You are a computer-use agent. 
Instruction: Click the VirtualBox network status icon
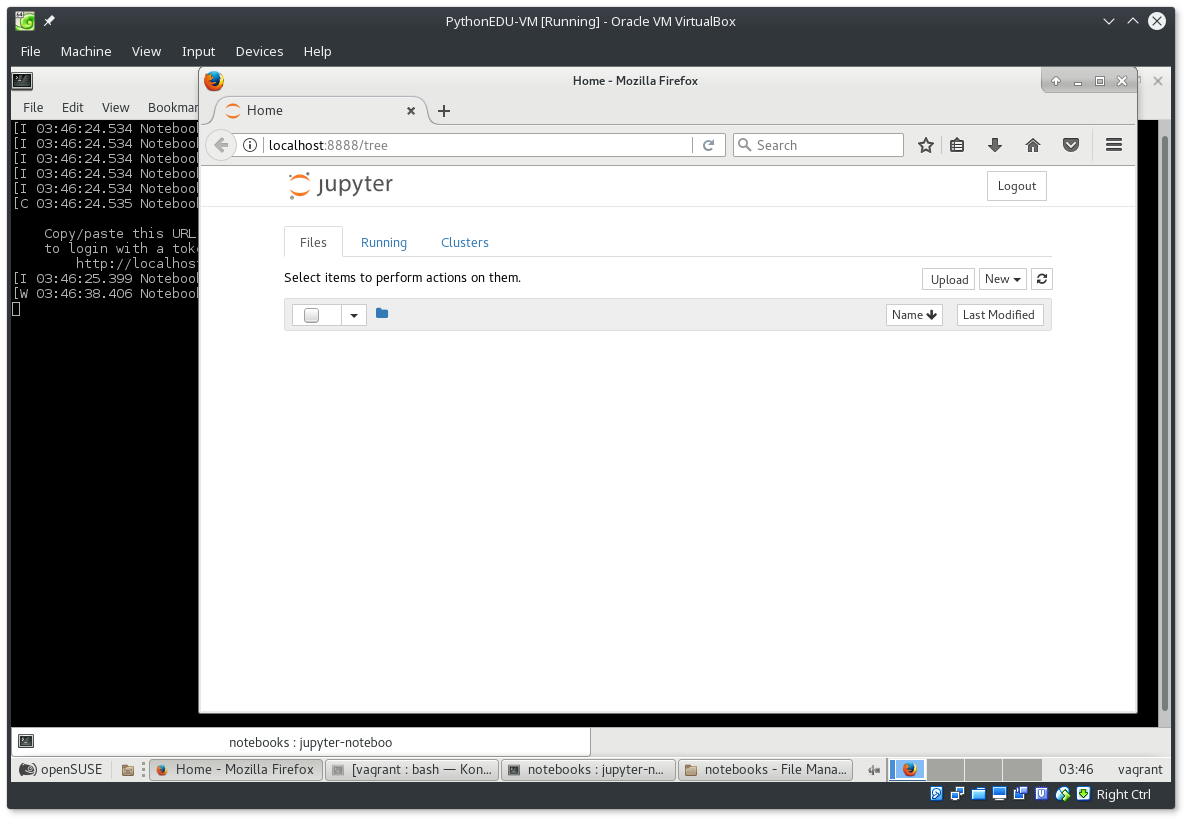pyautogui.click(x=958, y=793)
